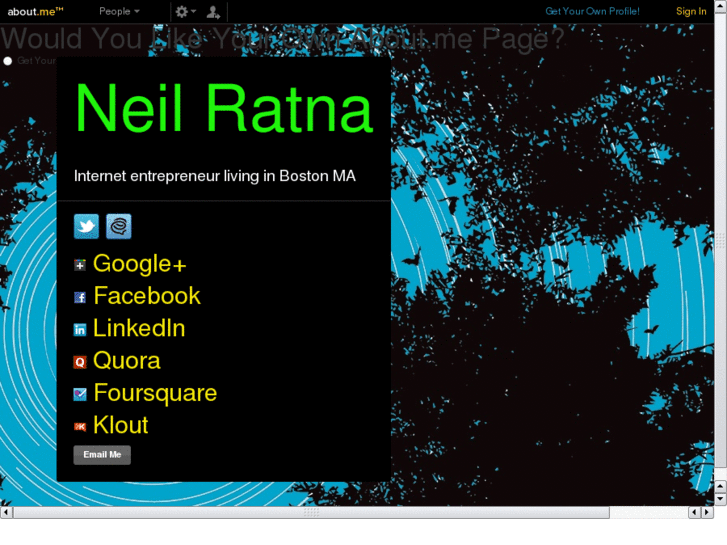Open the Klout profile link
This screenshot has height=545, width=727.
(x=121, y=425)
